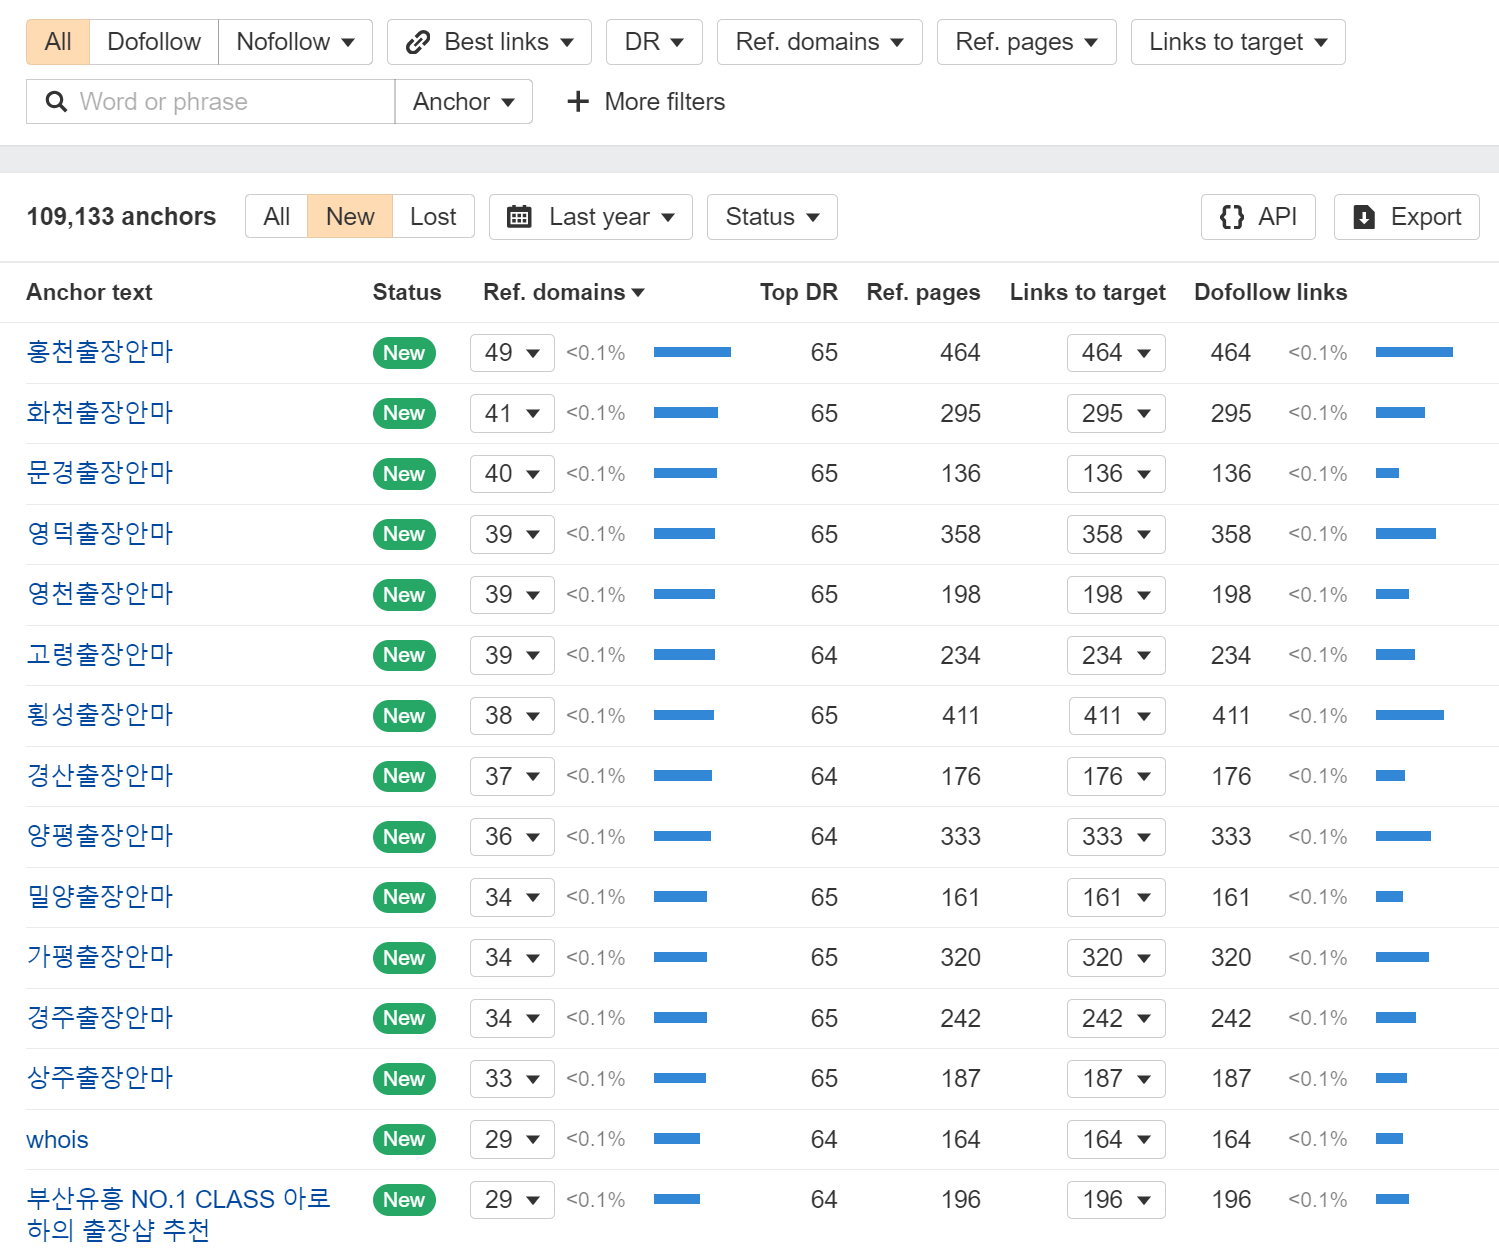Click the sort arrow on Ref. domains column header
Image resolution: width=1499 pixels, height=1252 pixels.
pos(639,292)
